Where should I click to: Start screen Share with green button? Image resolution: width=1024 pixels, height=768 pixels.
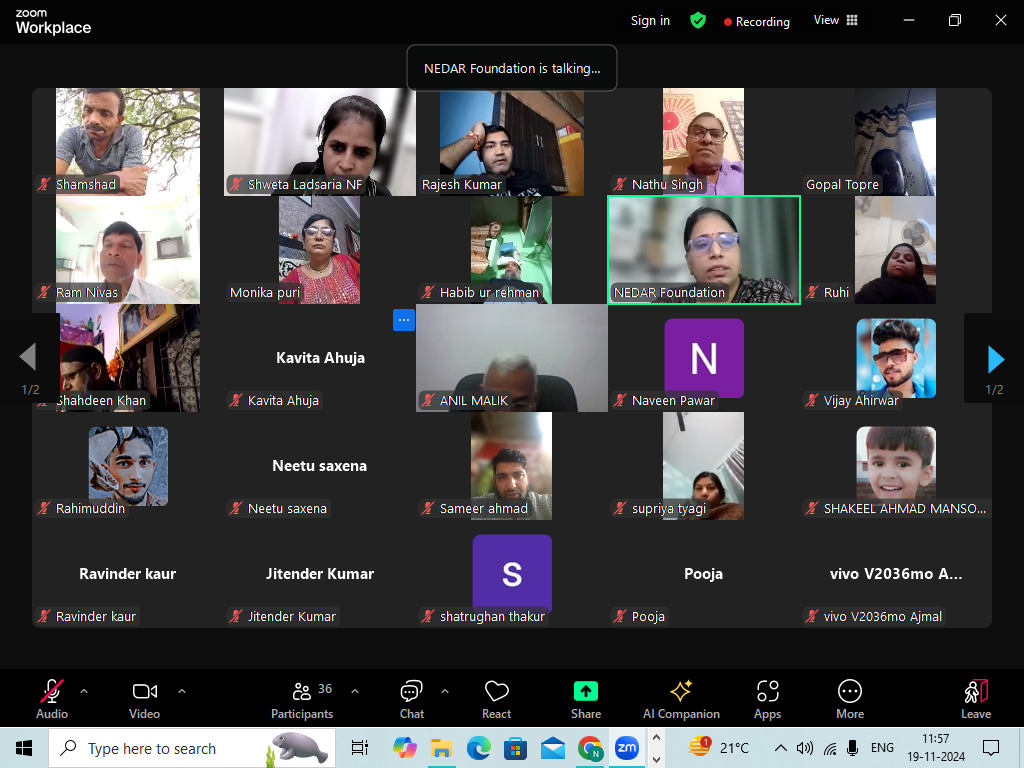(586, 691)
